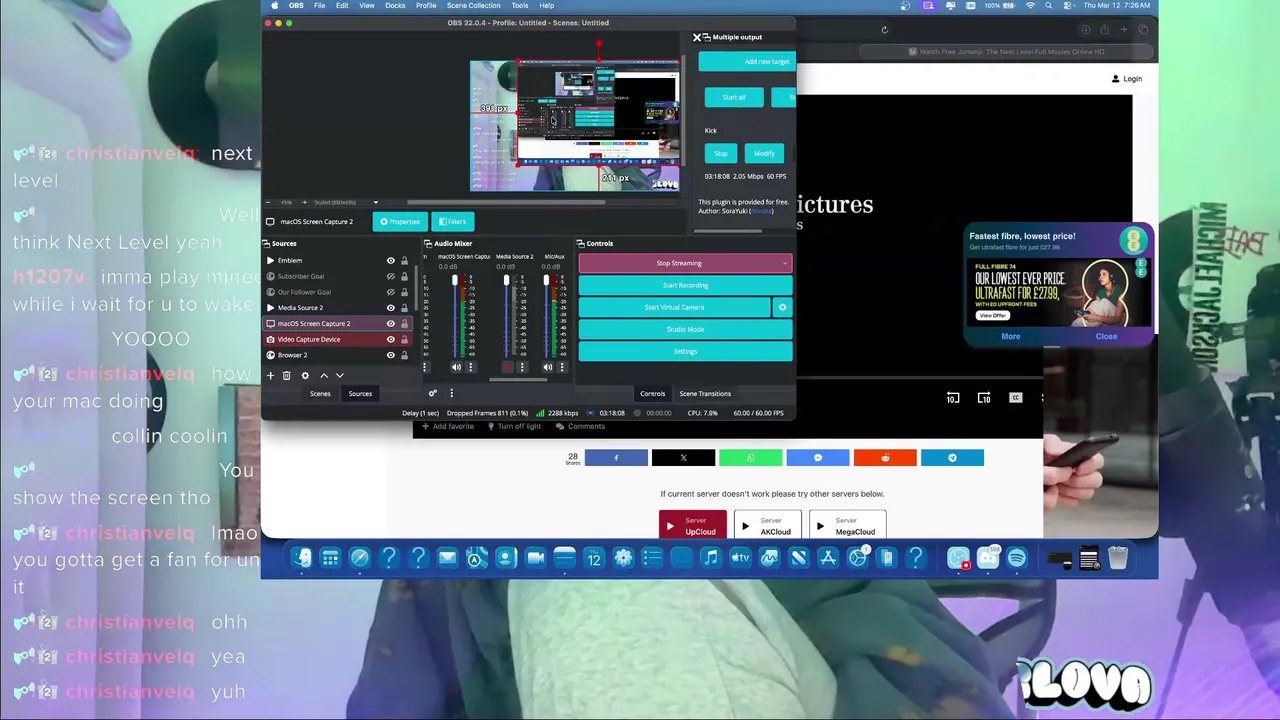This screenshot has height=720, width=1280.
Task: Open Spotlight search in menu bar
Action: [1048, 5]
